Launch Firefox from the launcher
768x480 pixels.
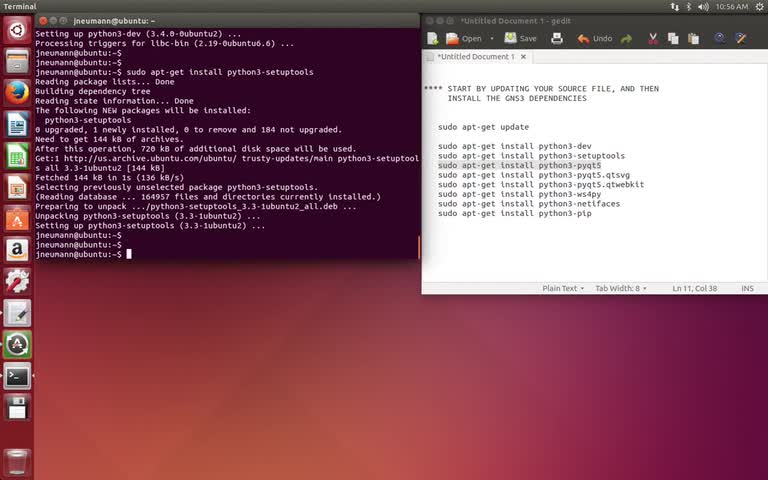(x=17, y=93)
